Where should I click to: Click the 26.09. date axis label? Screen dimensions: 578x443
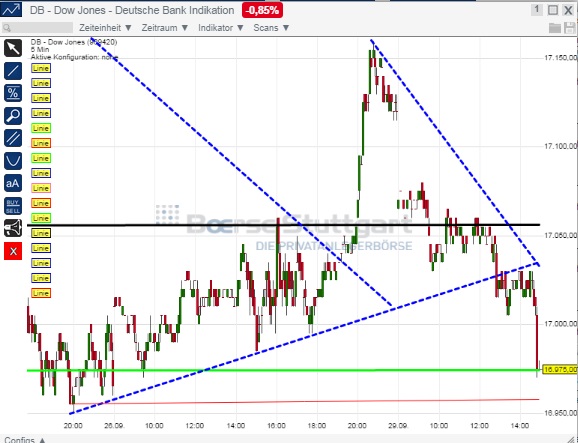point(114,425)
